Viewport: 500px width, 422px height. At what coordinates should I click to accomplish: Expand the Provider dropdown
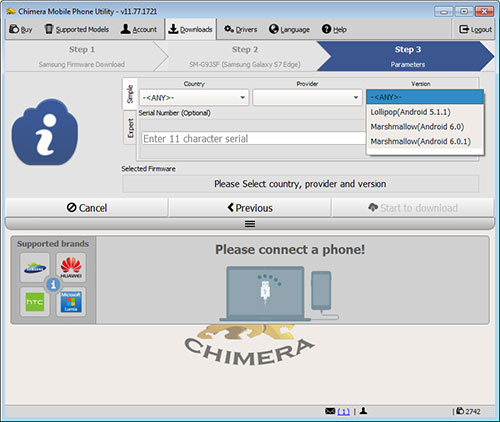pyautogui.click(x=307, y=98)
